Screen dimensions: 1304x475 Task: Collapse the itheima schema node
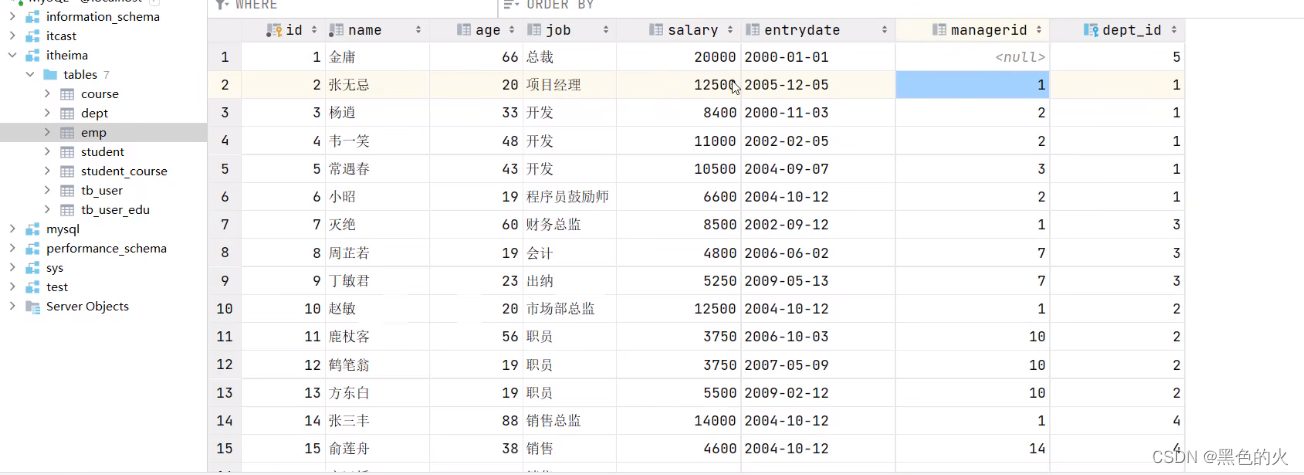tap(12, 55)
